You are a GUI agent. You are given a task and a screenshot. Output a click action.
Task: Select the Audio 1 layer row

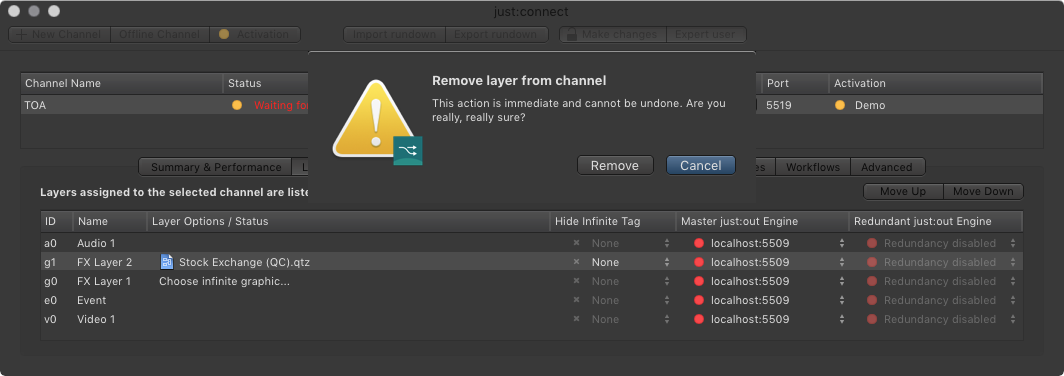point(531,243)
